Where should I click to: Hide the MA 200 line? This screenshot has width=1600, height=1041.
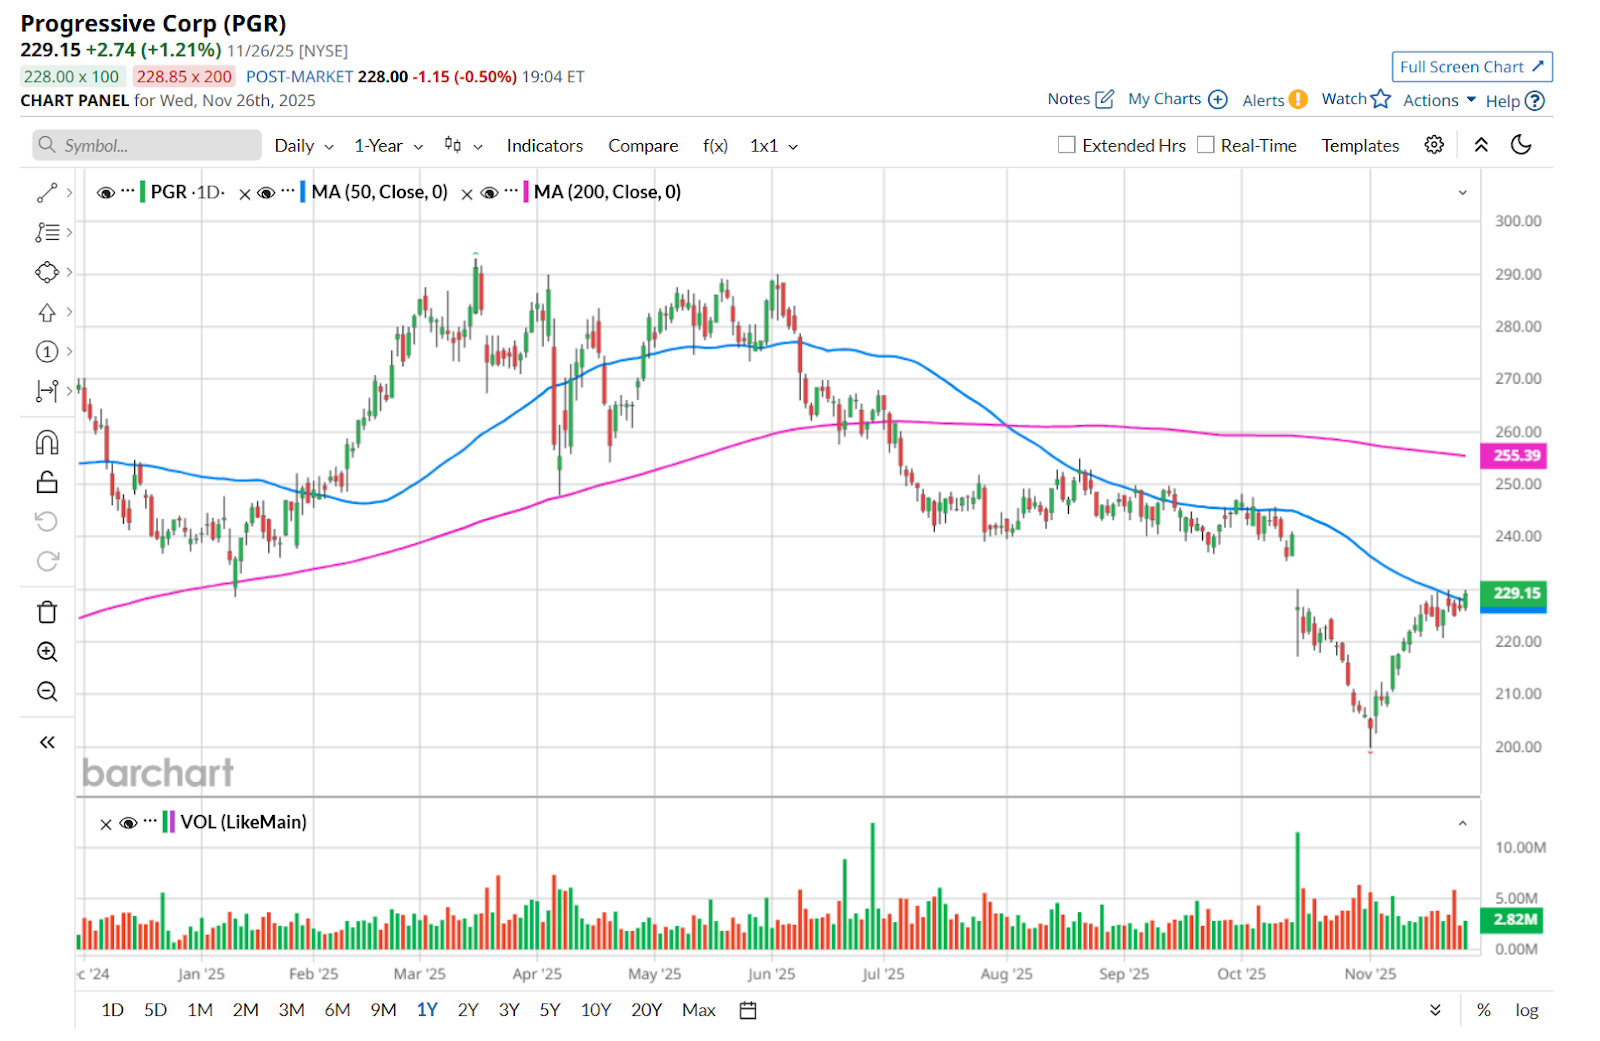pyautogui.click(x=489, y=192)
